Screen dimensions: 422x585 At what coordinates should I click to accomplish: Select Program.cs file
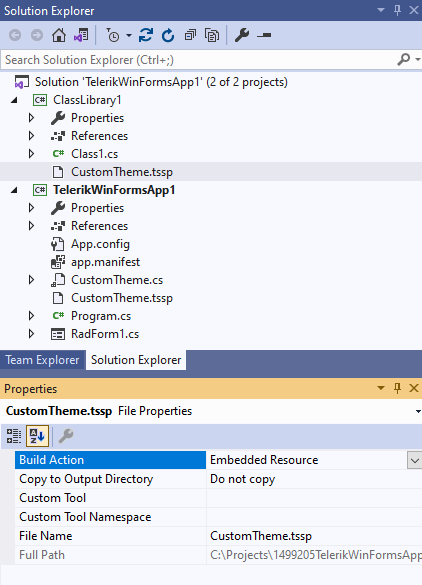click(101, 316)
